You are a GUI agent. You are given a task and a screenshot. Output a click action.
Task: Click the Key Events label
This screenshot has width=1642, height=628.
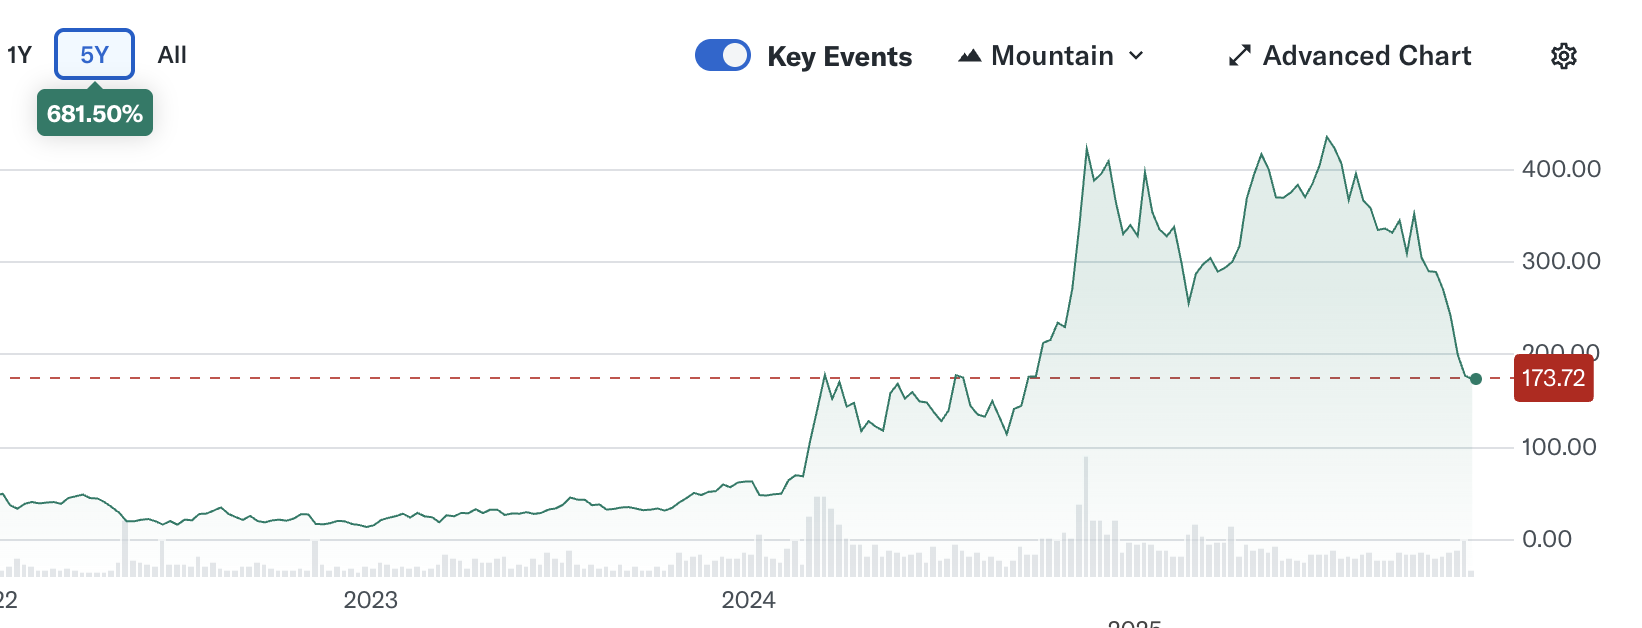(x=839, y=57)
